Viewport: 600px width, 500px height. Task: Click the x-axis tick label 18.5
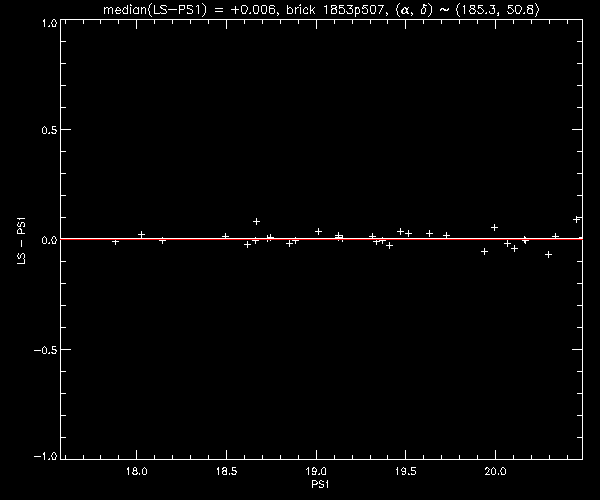coord(227,471)
